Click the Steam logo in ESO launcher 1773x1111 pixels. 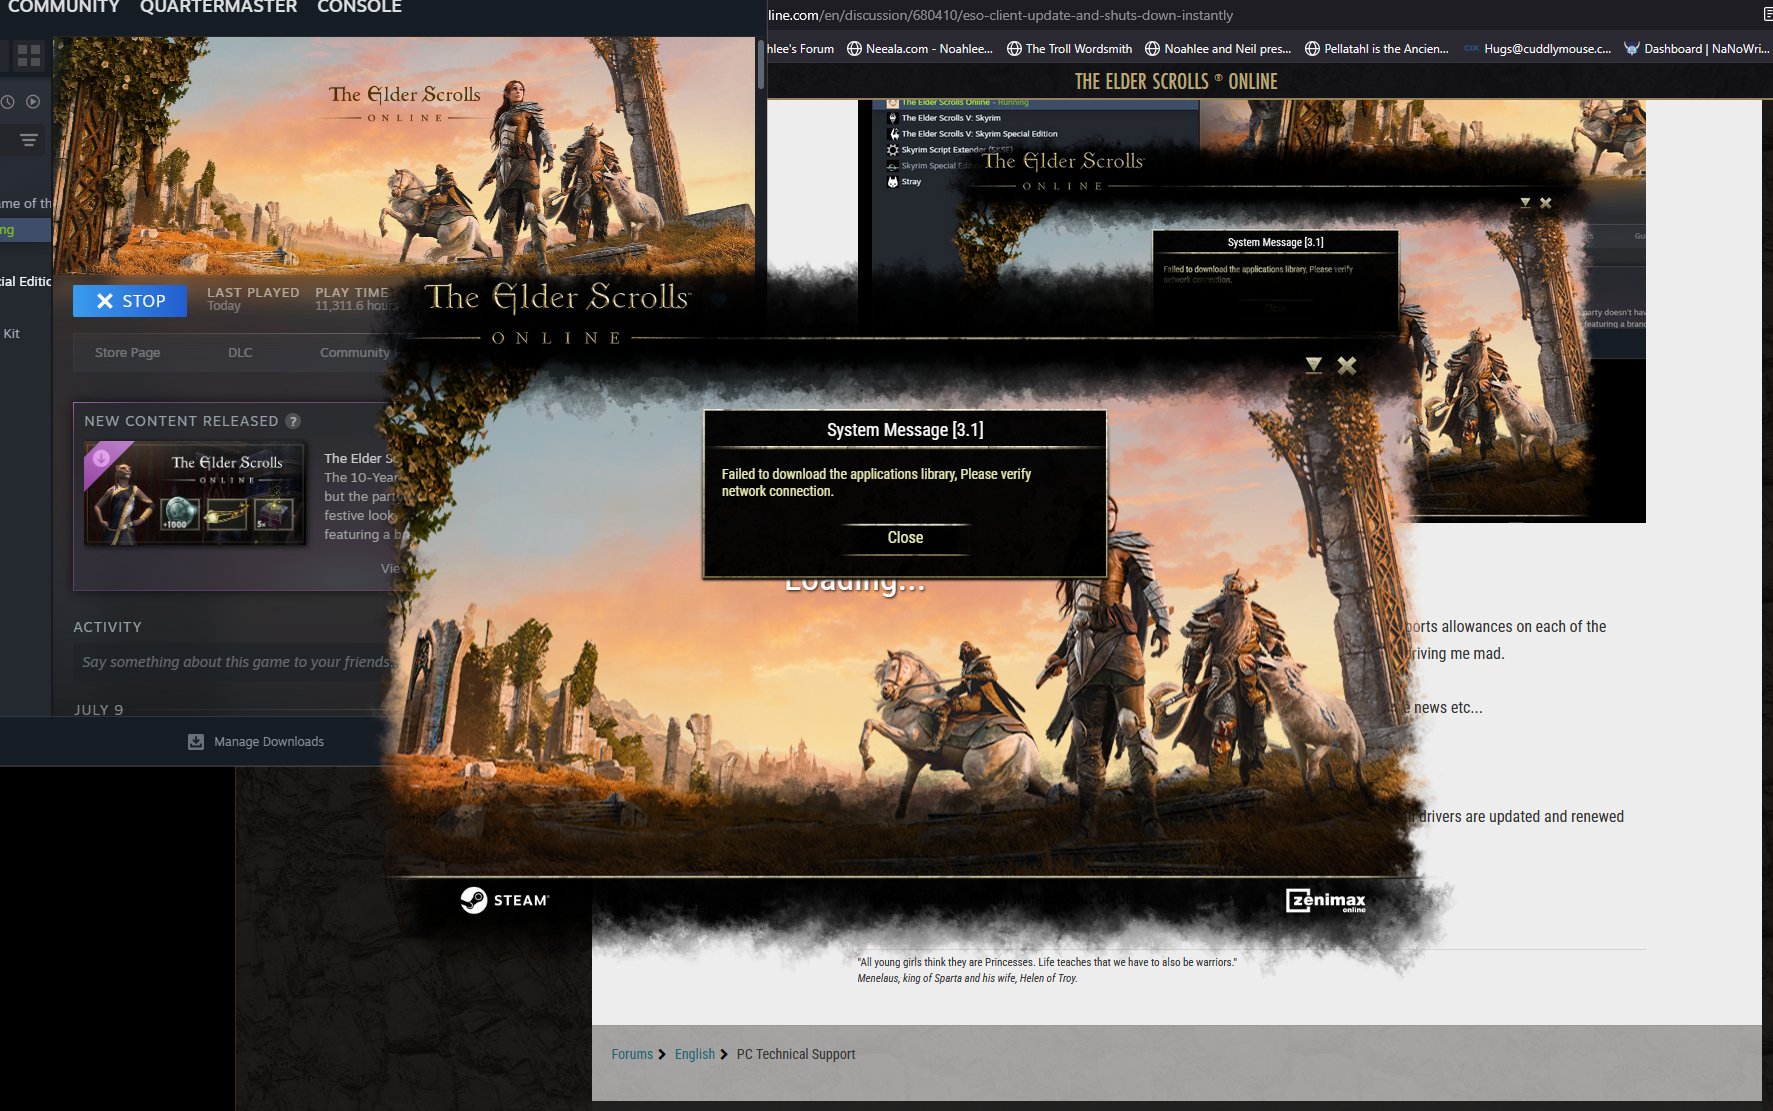point(505,900)
